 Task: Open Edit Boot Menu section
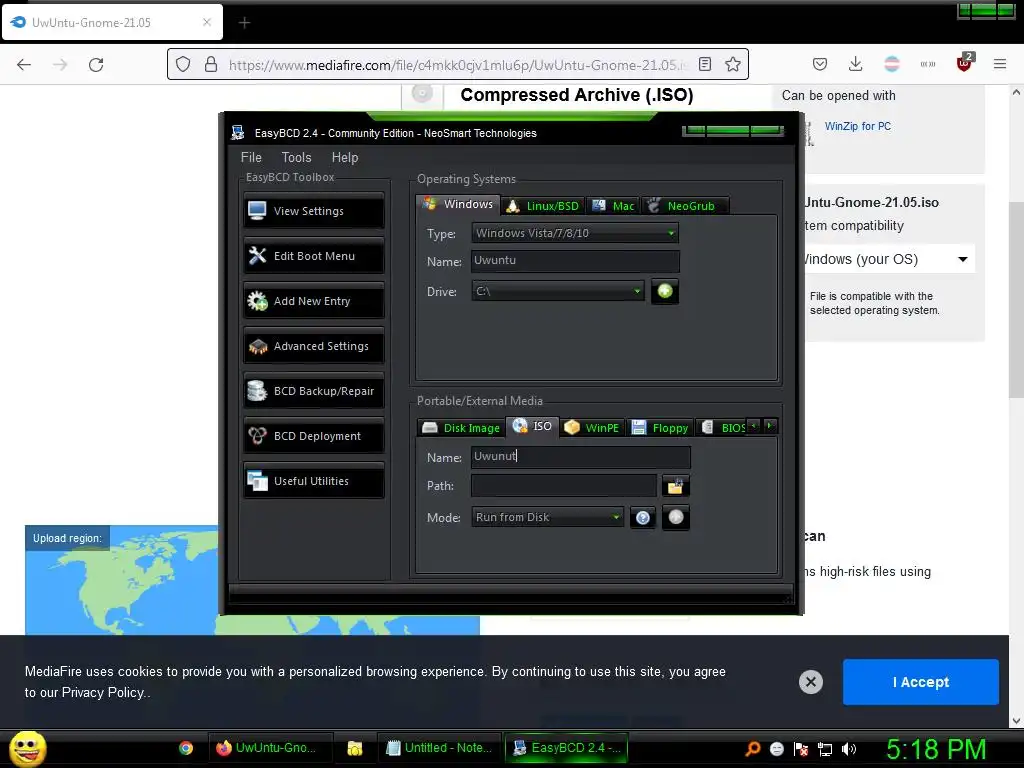pos(313,256)
